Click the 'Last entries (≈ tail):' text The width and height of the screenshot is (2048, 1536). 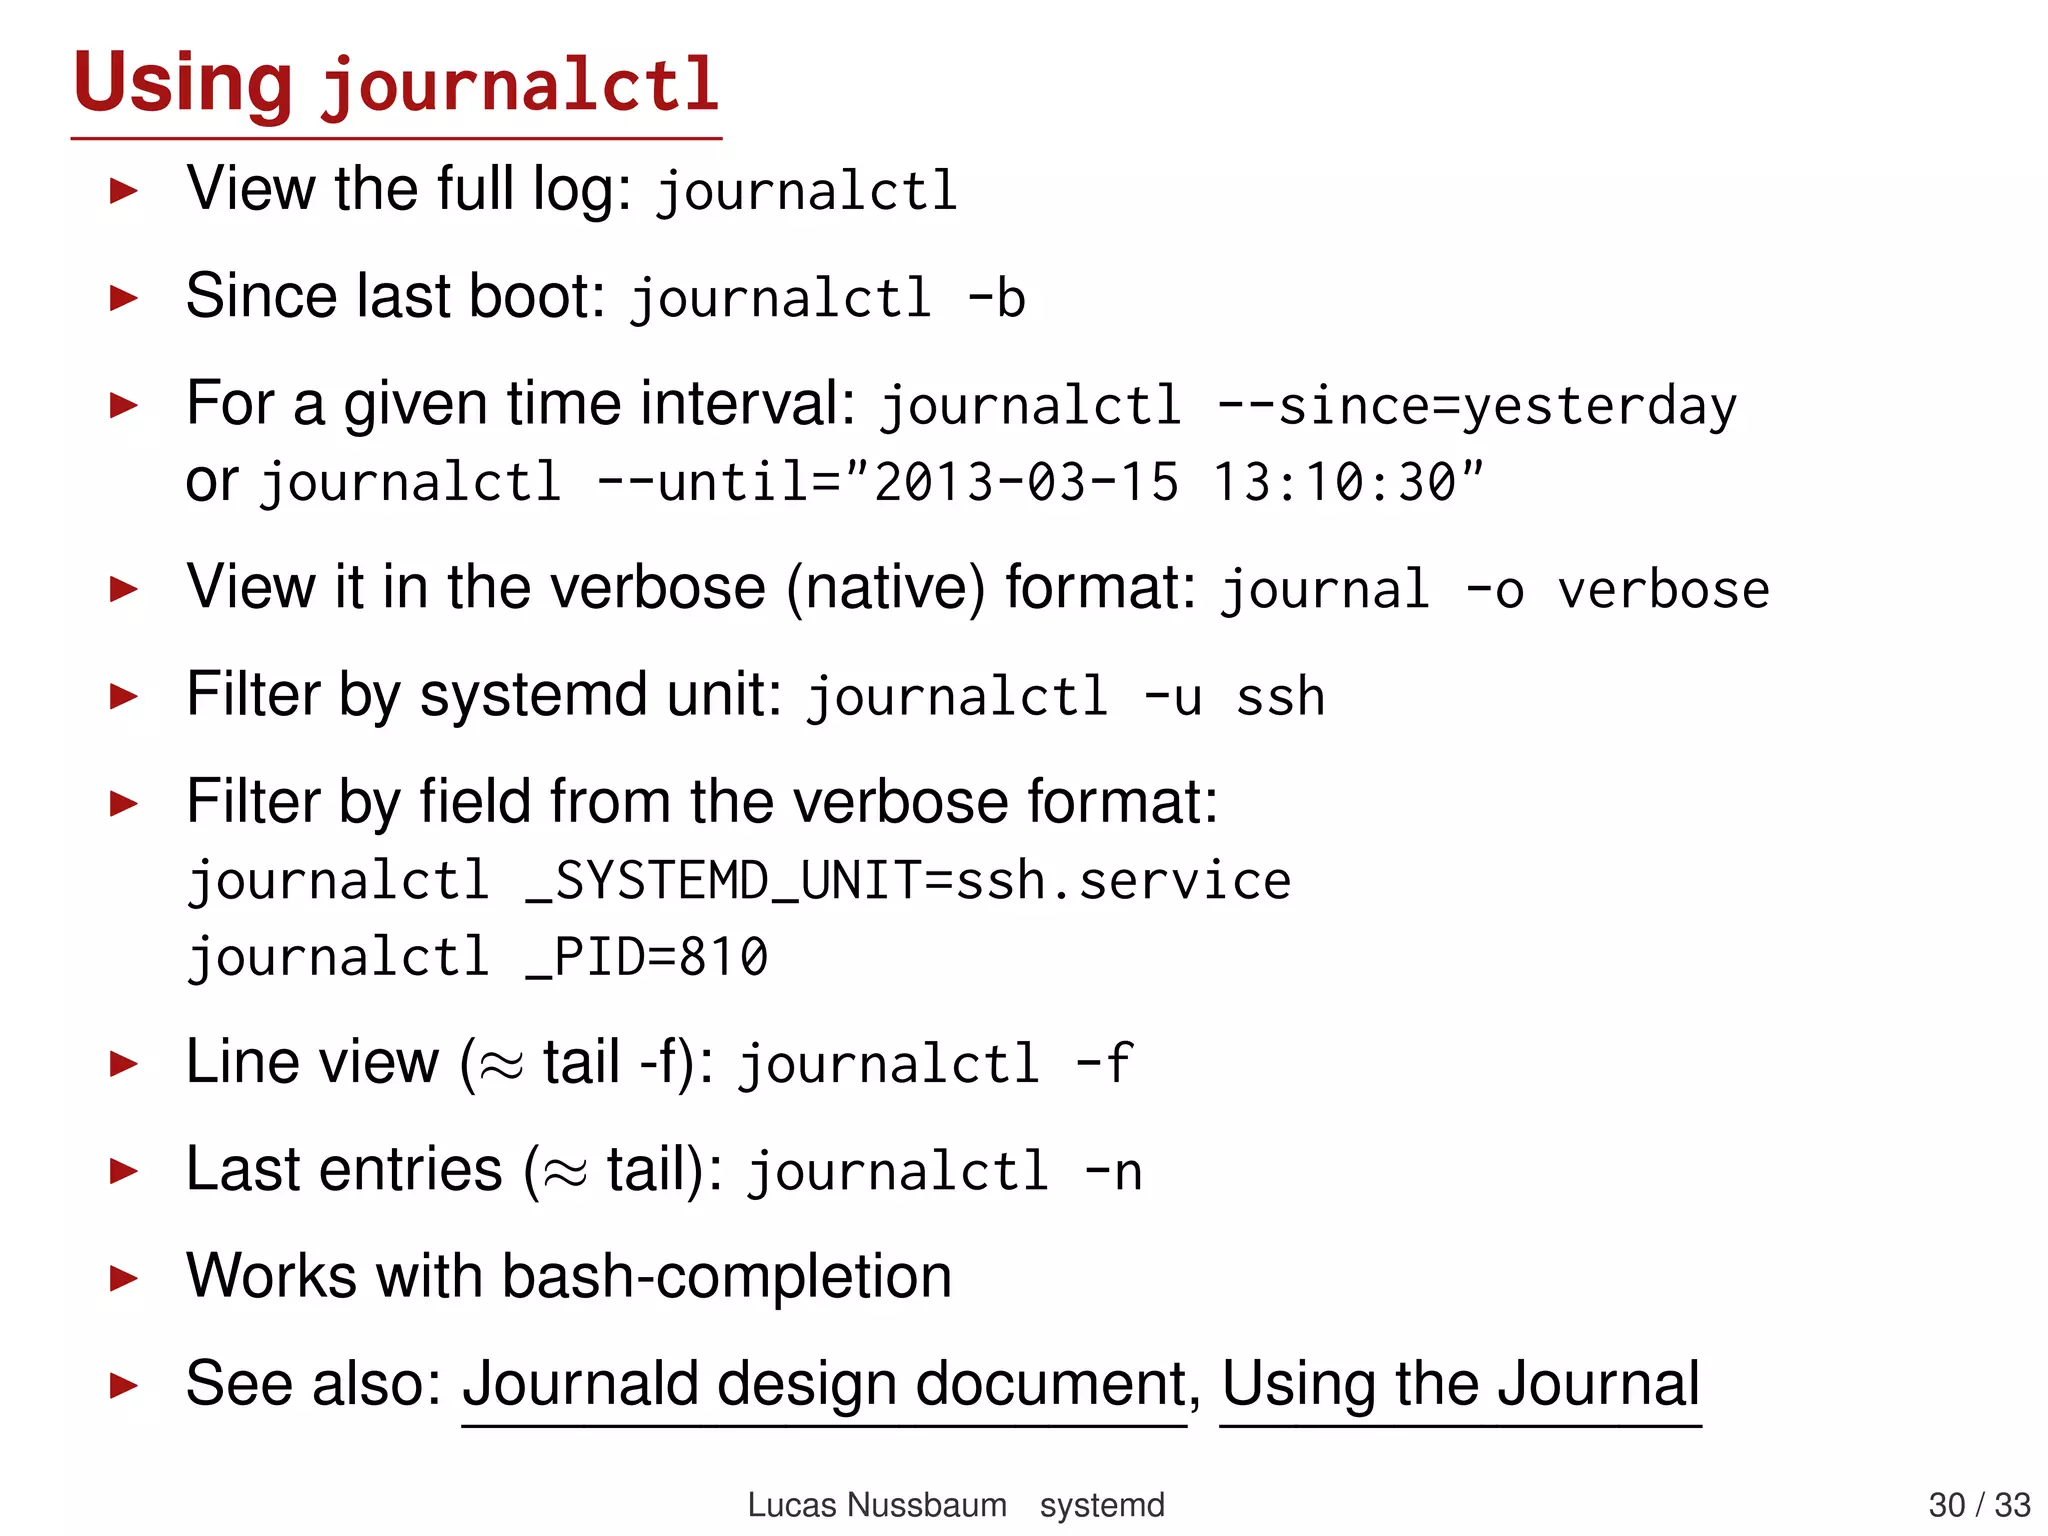click(455, 1170)
